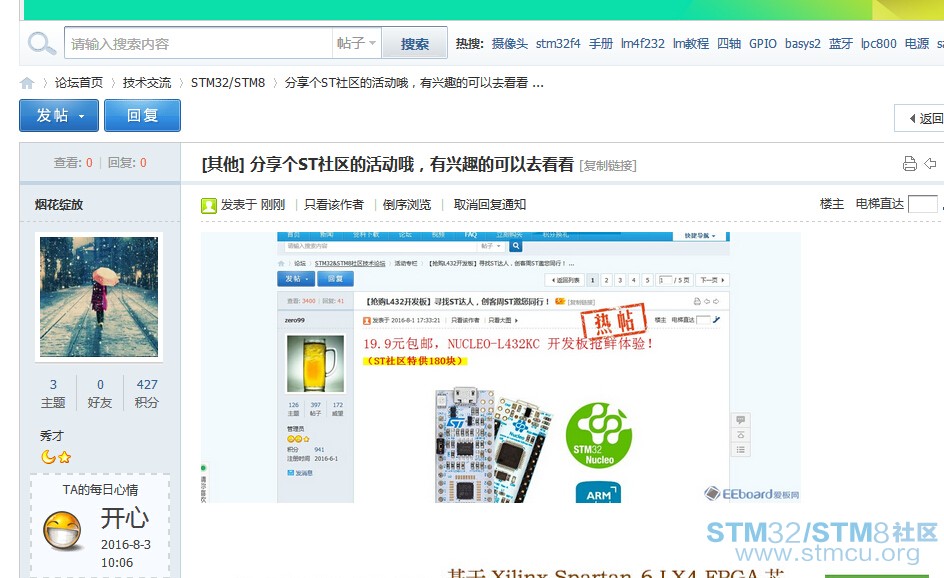Click hot search term lm教程
This screenshot has width=944, height=578.
691,43
